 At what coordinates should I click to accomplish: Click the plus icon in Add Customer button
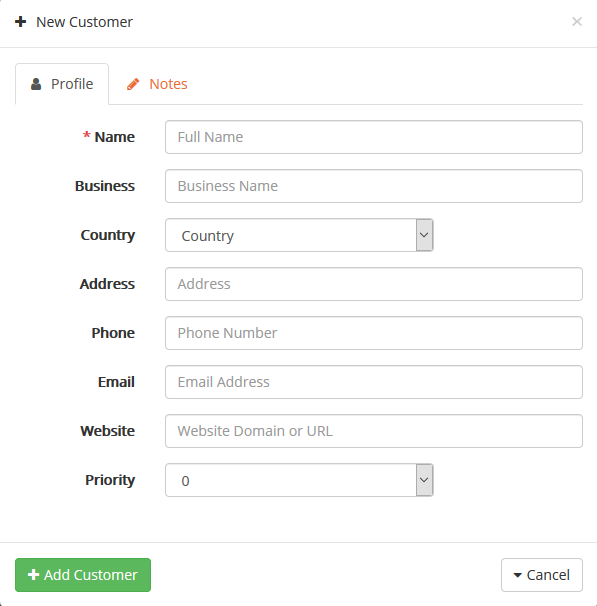tap(34, 574)
